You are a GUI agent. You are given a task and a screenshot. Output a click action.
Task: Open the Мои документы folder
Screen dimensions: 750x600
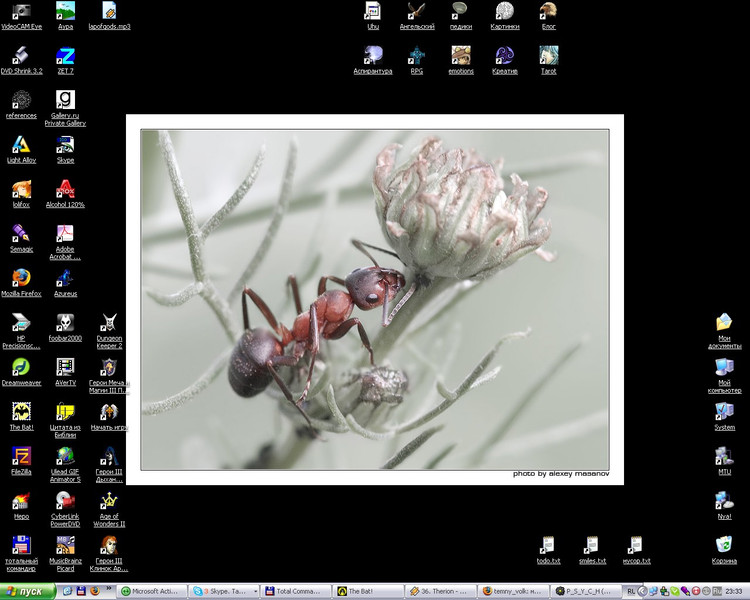[x=724, y=331]
